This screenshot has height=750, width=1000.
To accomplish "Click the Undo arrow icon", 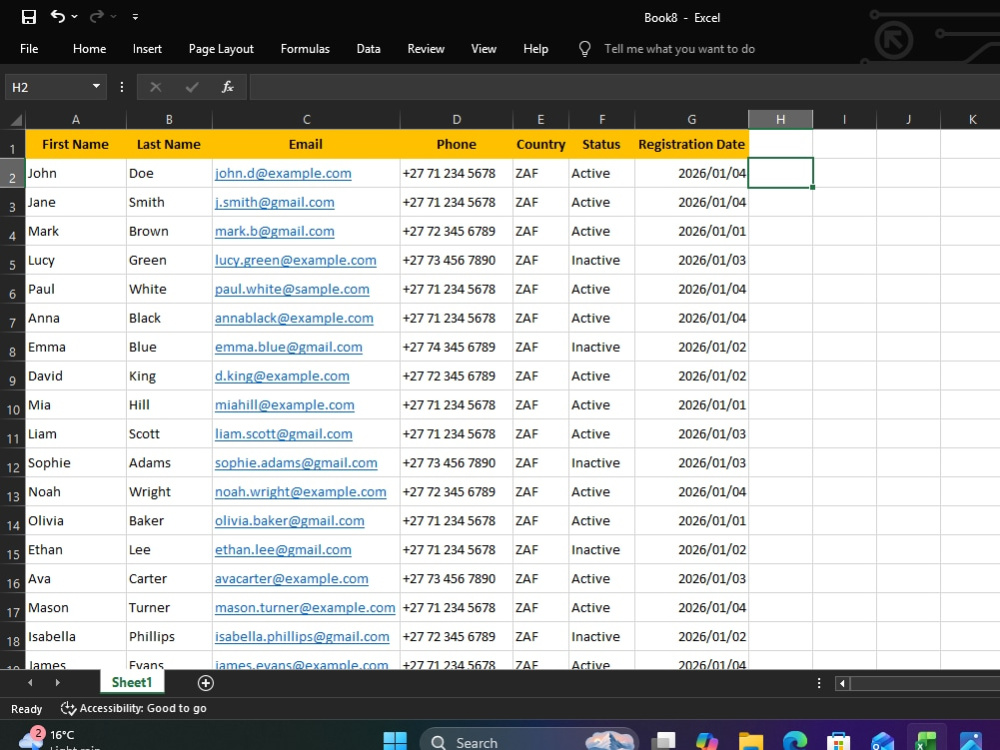I will pos(57,17).
